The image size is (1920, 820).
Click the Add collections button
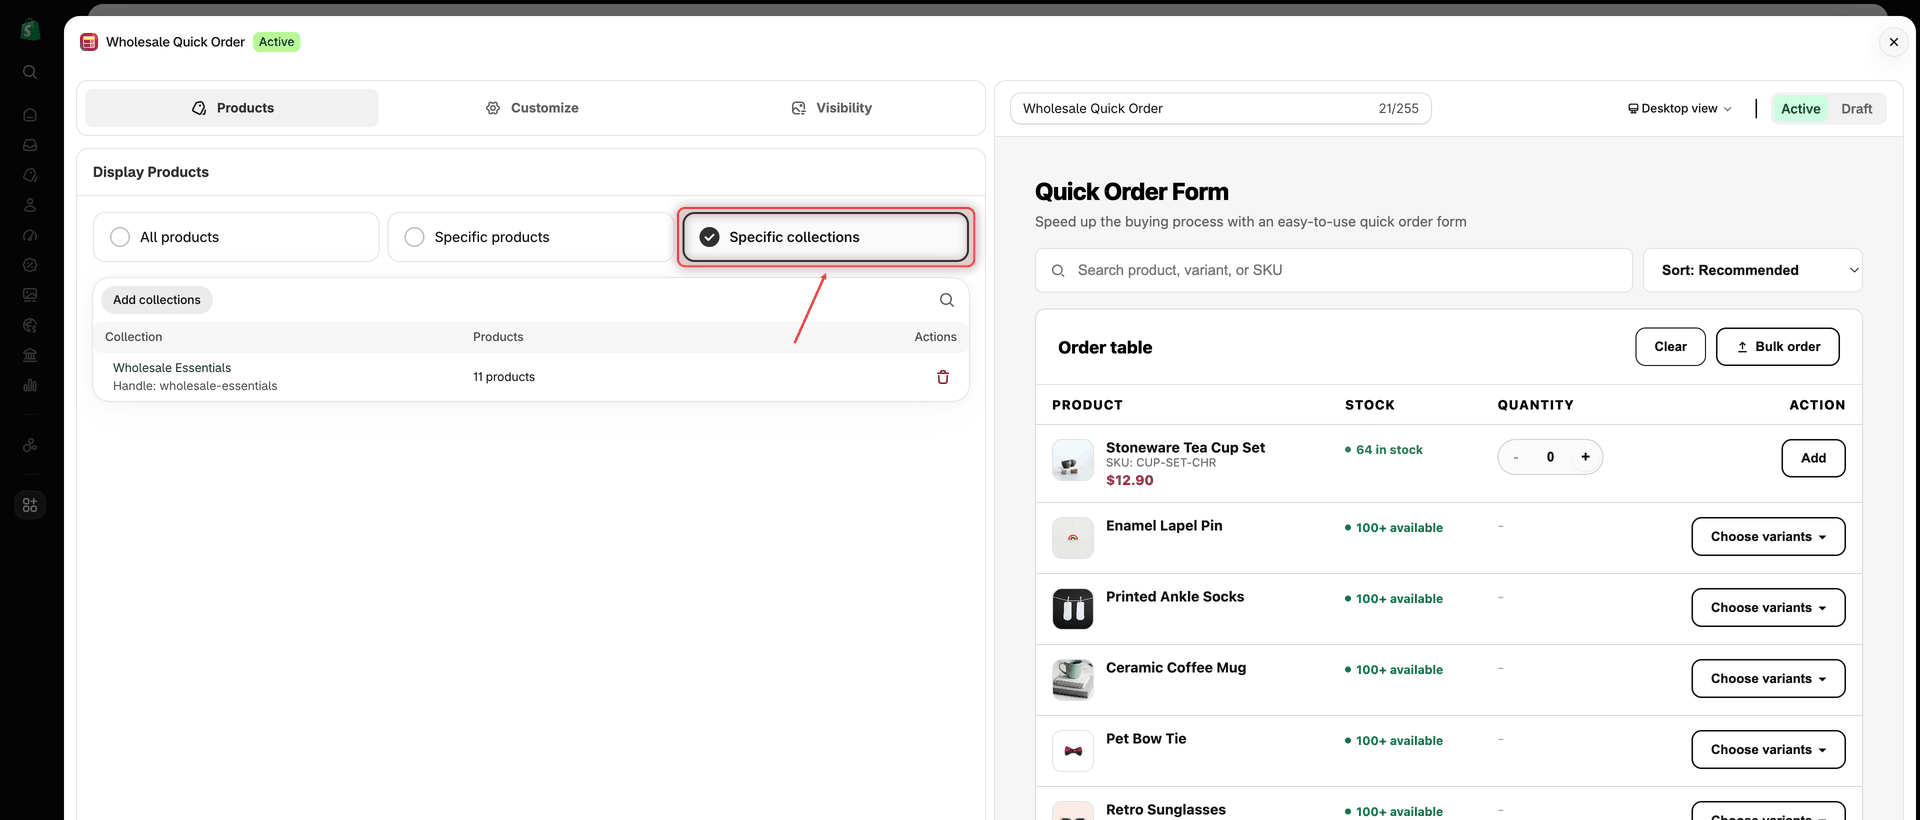[157, 300]
